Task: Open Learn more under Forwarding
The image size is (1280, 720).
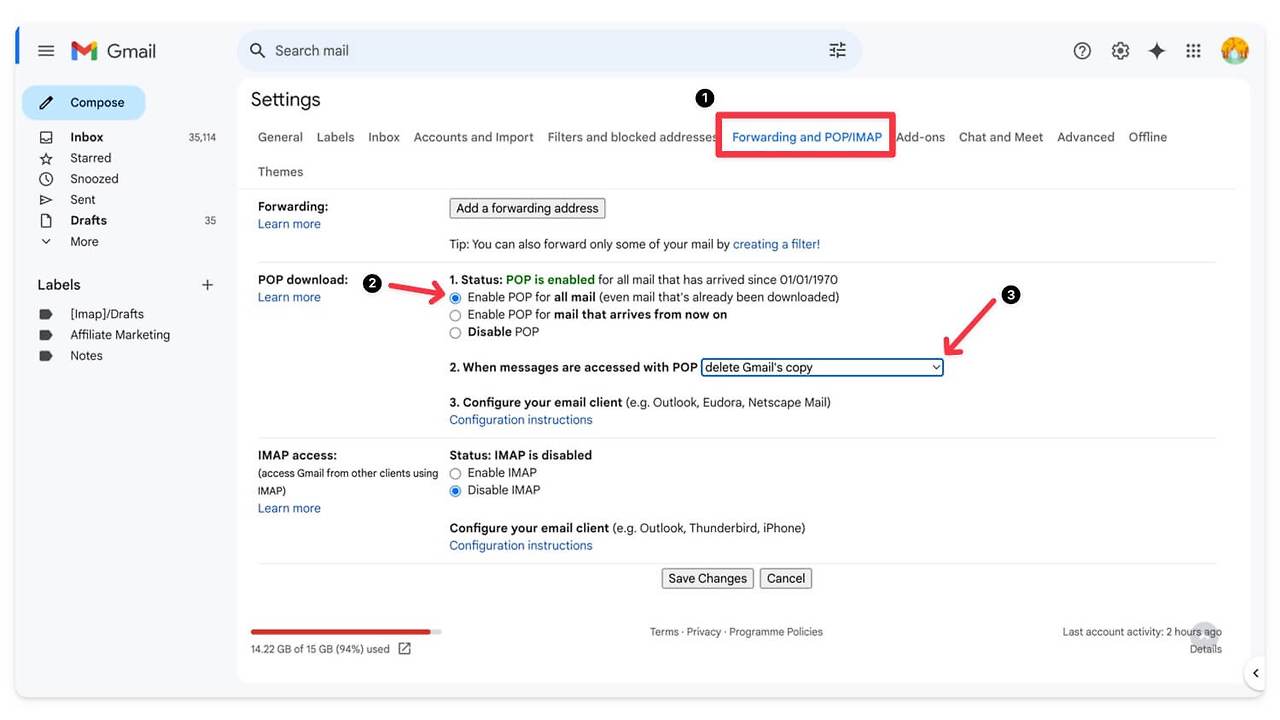Action: click(289, 224)
